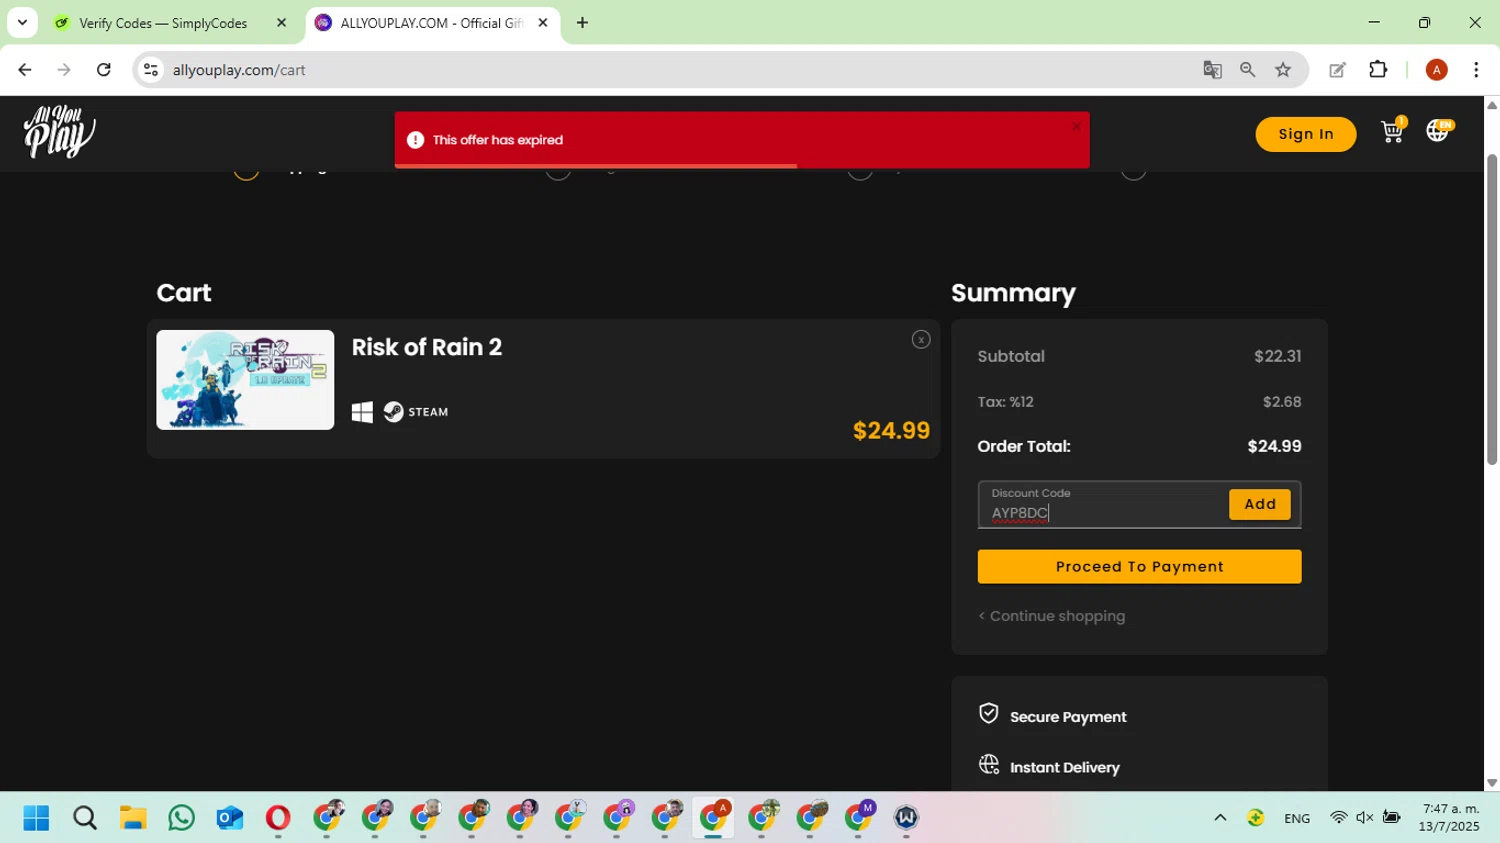Select the ALLYOUPLAY.COM browser tab

tap(430, 23)
